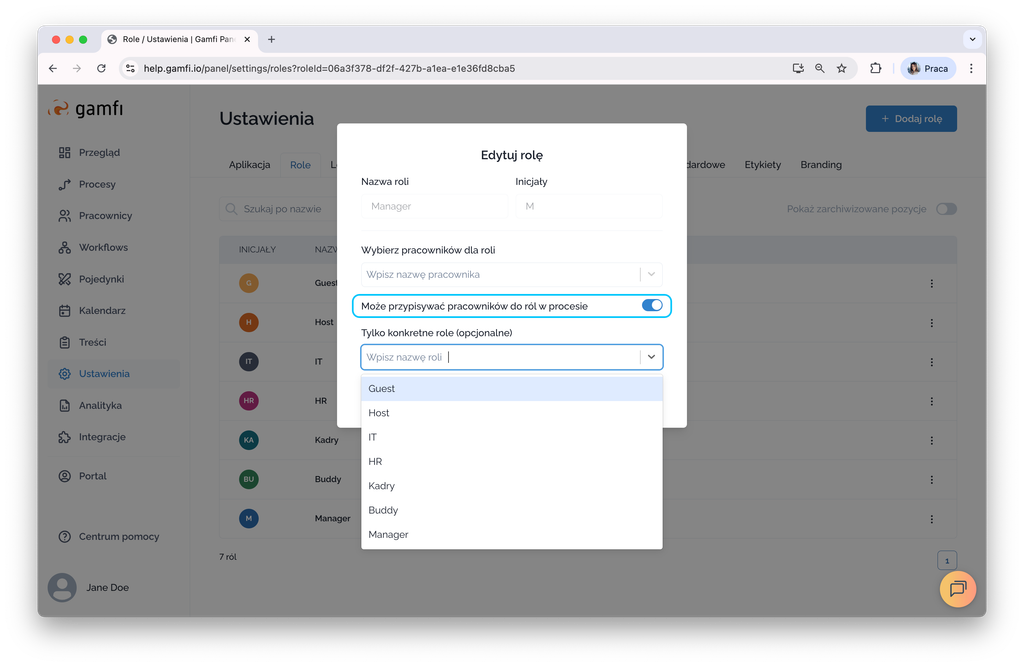Disable assigning employees to process roles
The height and width of the screenshot is (667, 1024).
pos(651,305)
